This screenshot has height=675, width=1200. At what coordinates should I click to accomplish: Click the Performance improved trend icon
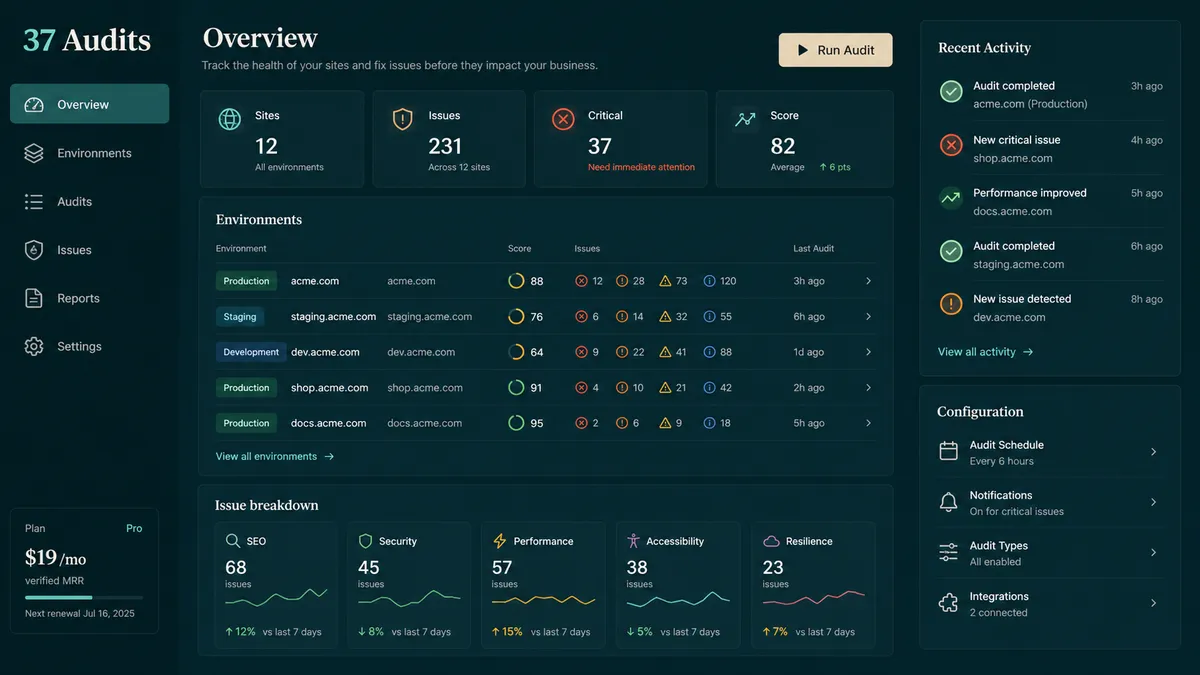951,198
